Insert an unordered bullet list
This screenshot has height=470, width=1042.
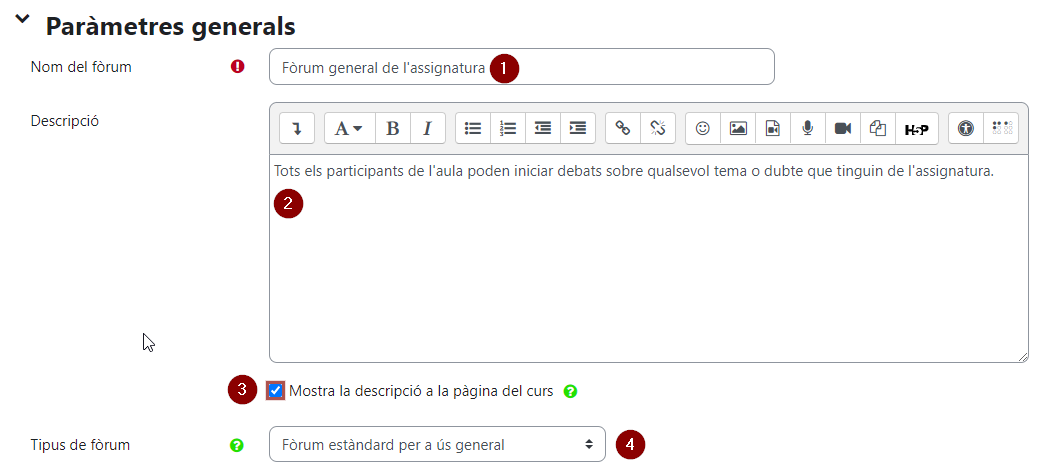pos(472,128)
